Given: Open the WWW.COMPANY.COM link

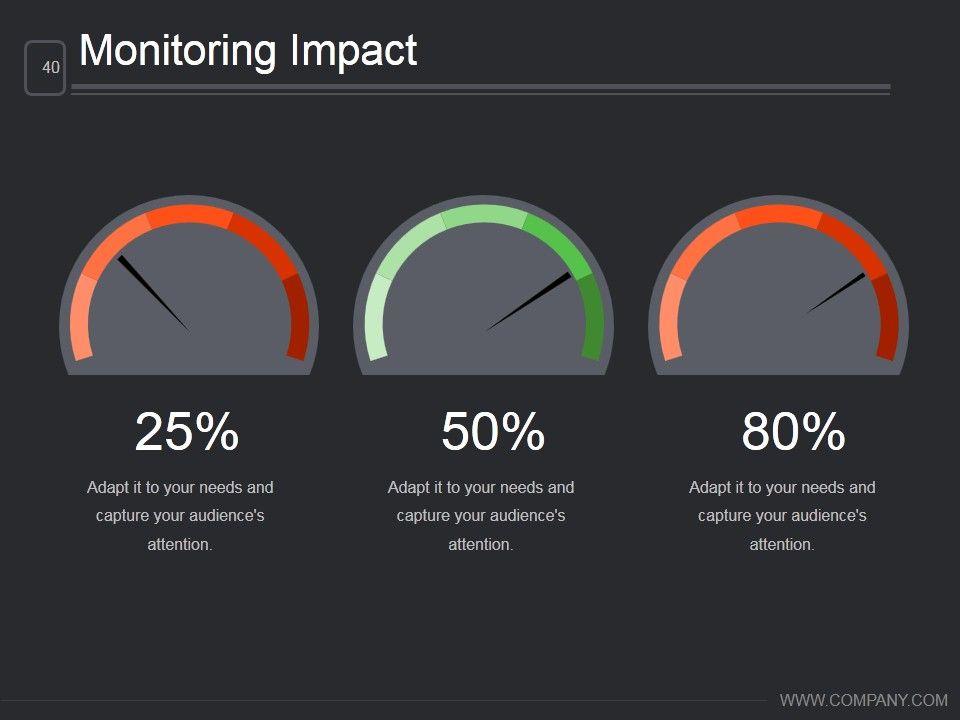Looking at the screenshot, I should pyautogui.click(x=863, y=700).
